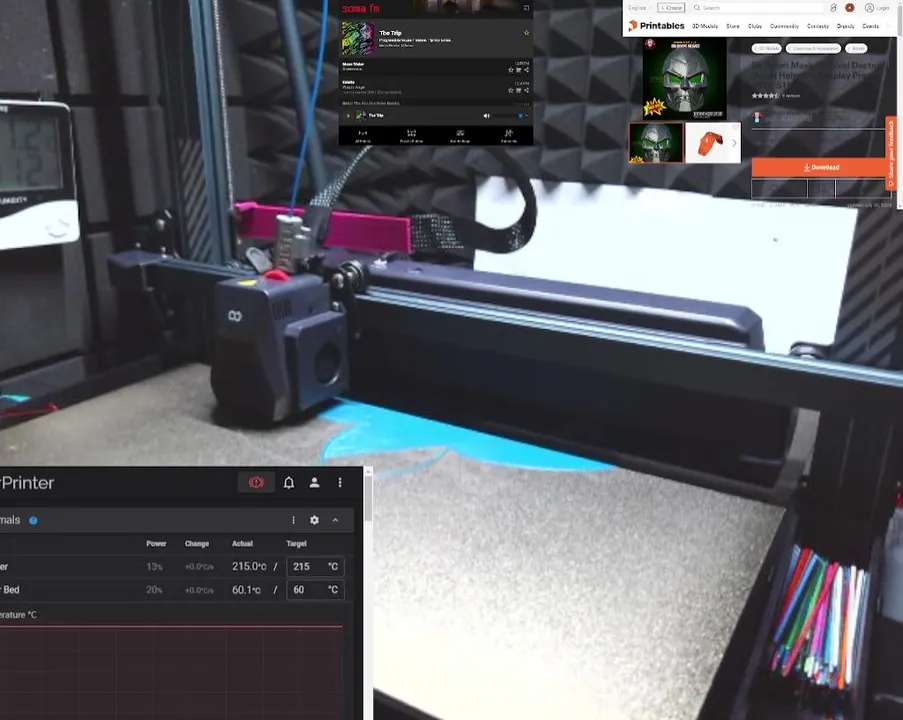
Task: Click the Costumes & Accessories breadcrumb chip
Action: coord(813,48)
